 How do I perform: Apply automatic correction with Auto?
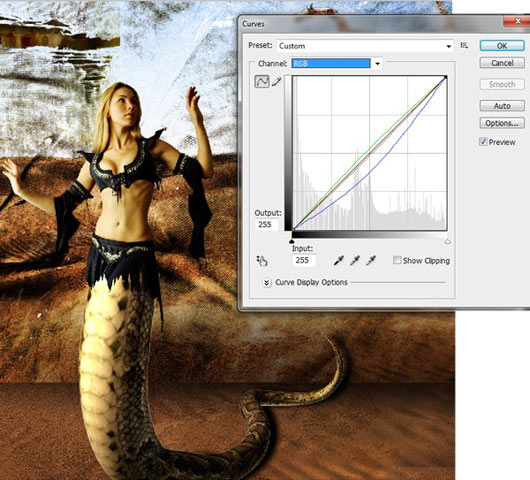(502, 106)
